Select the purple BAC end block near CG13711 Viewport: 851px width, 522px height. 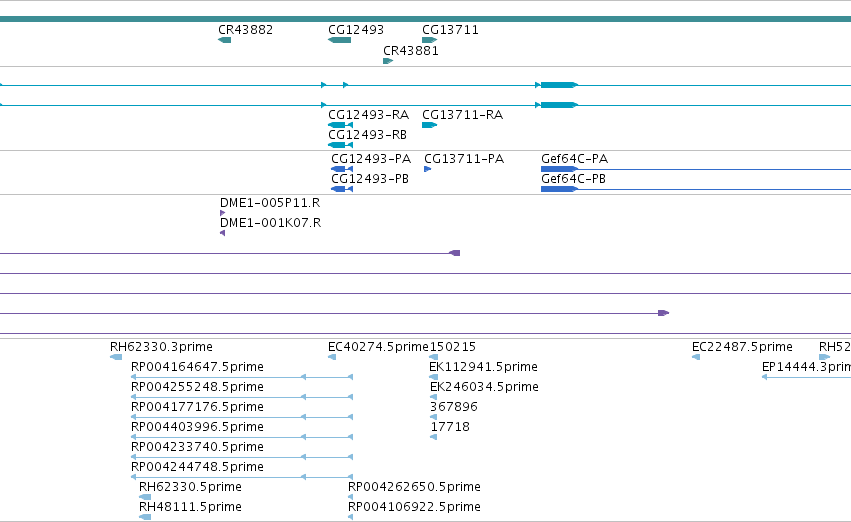coord(455,253)
